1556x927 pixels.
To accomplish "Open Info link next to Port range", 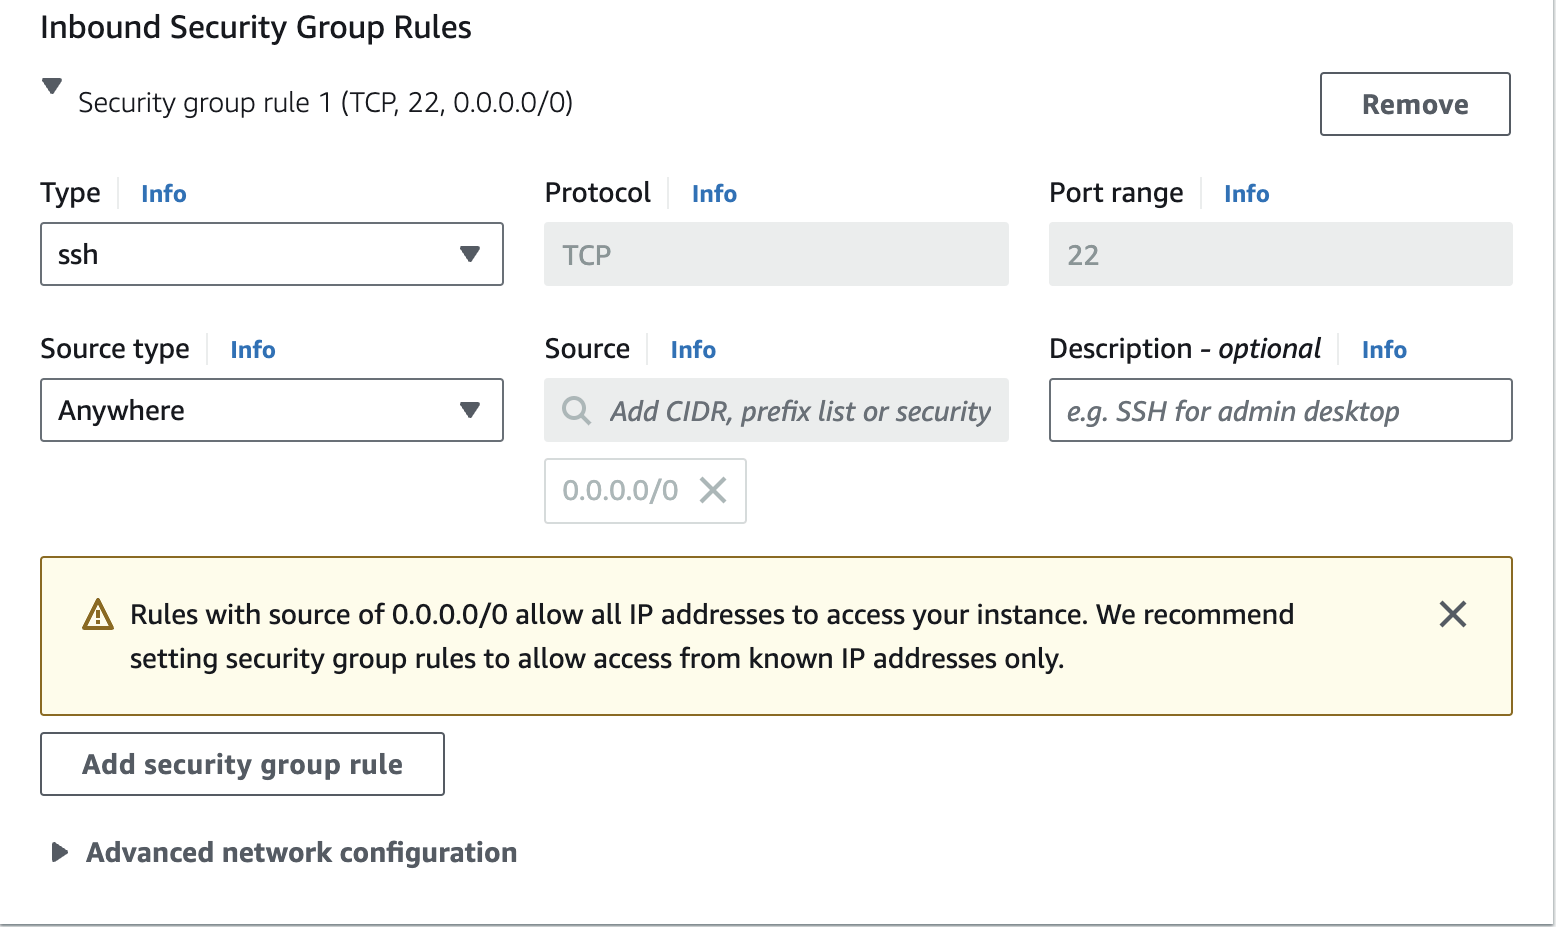I will [1246, 194].
